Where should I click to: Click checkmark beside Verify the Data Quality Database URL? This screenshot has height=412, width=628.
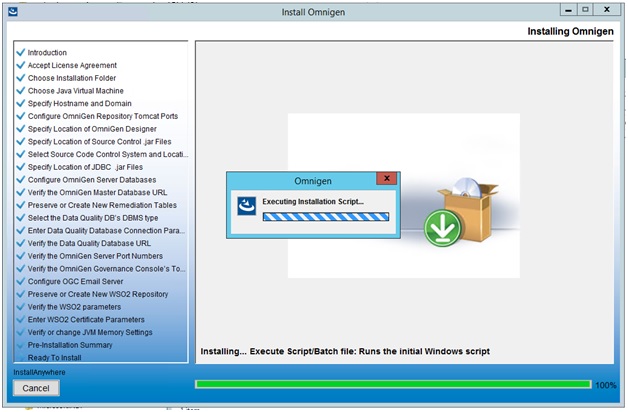coord(21,243)
